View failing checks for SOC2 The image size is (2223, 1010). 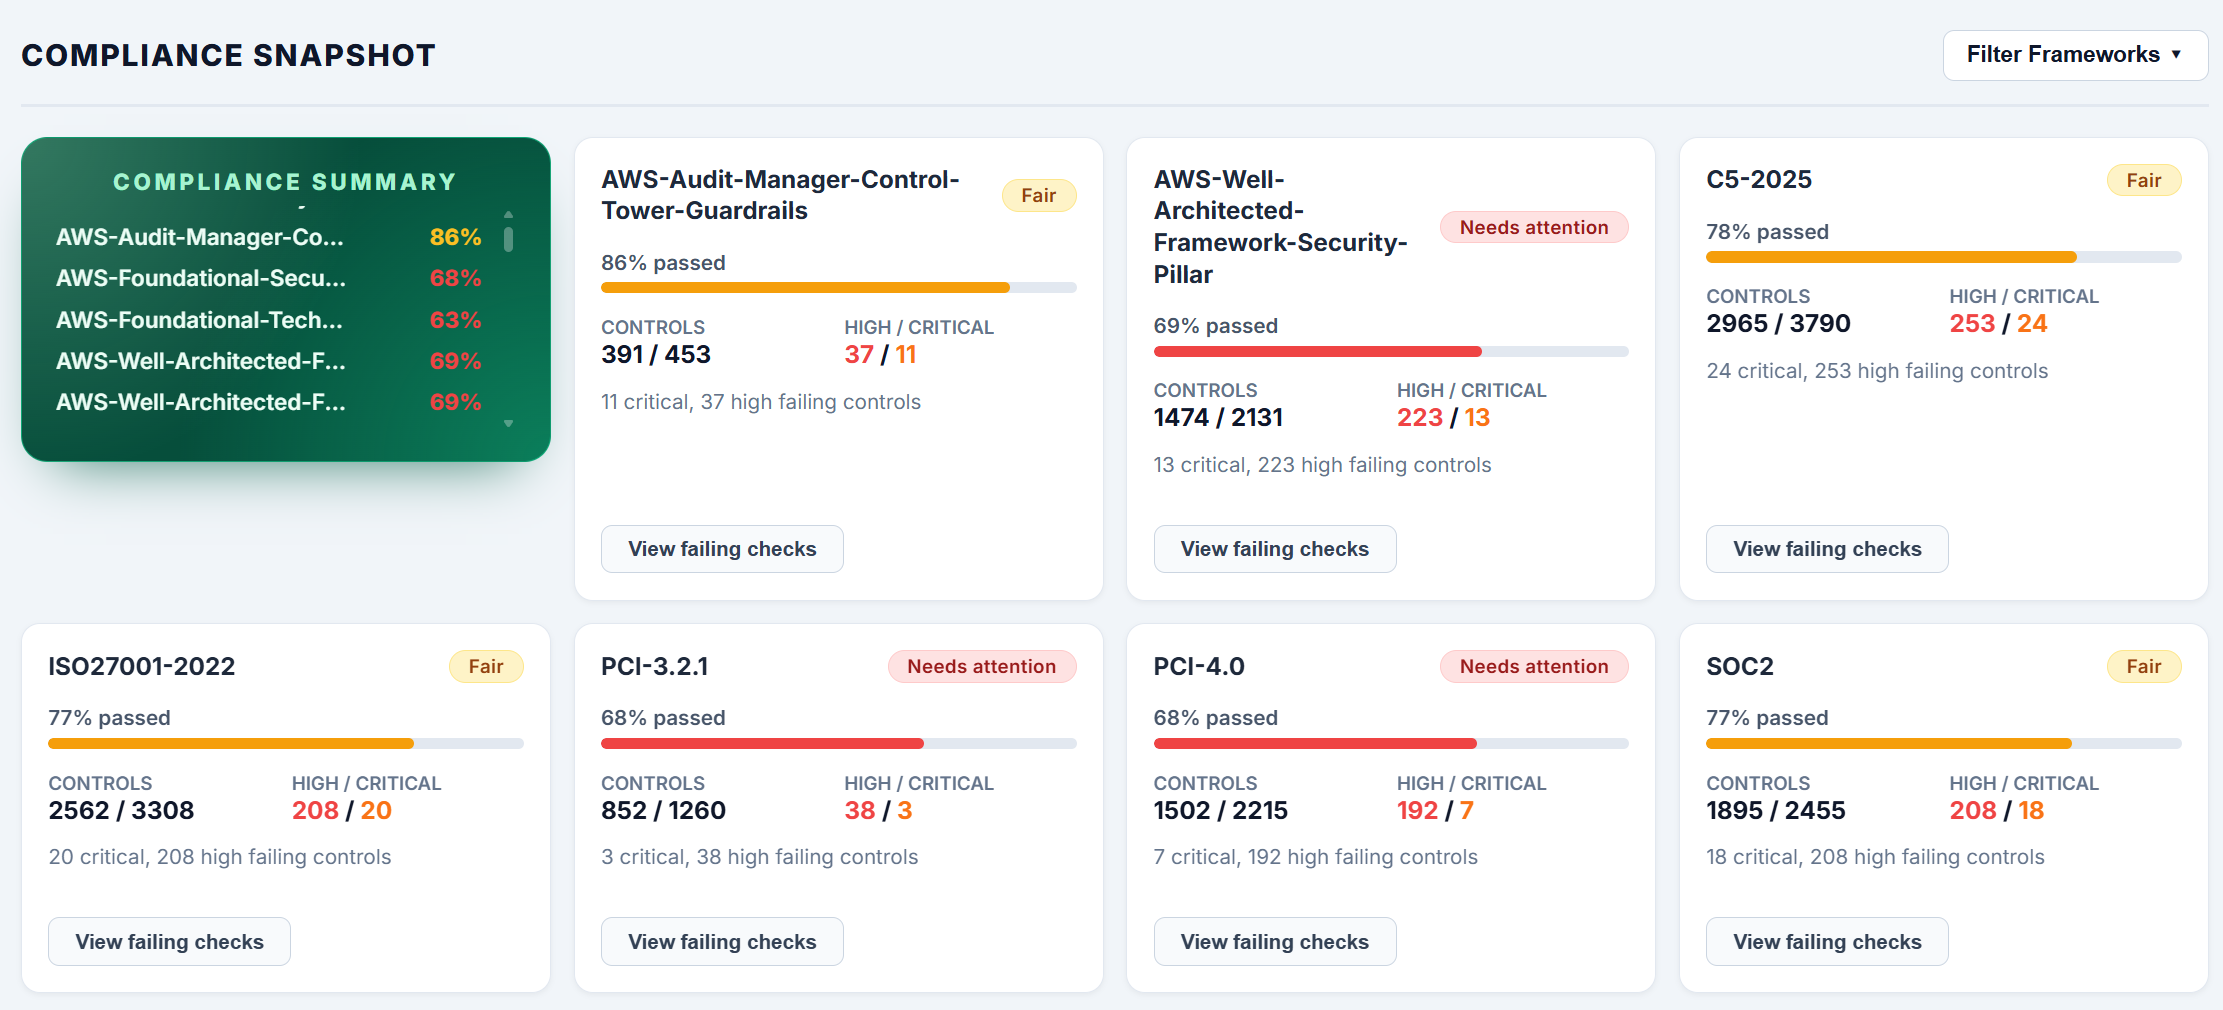[1826, 942]
